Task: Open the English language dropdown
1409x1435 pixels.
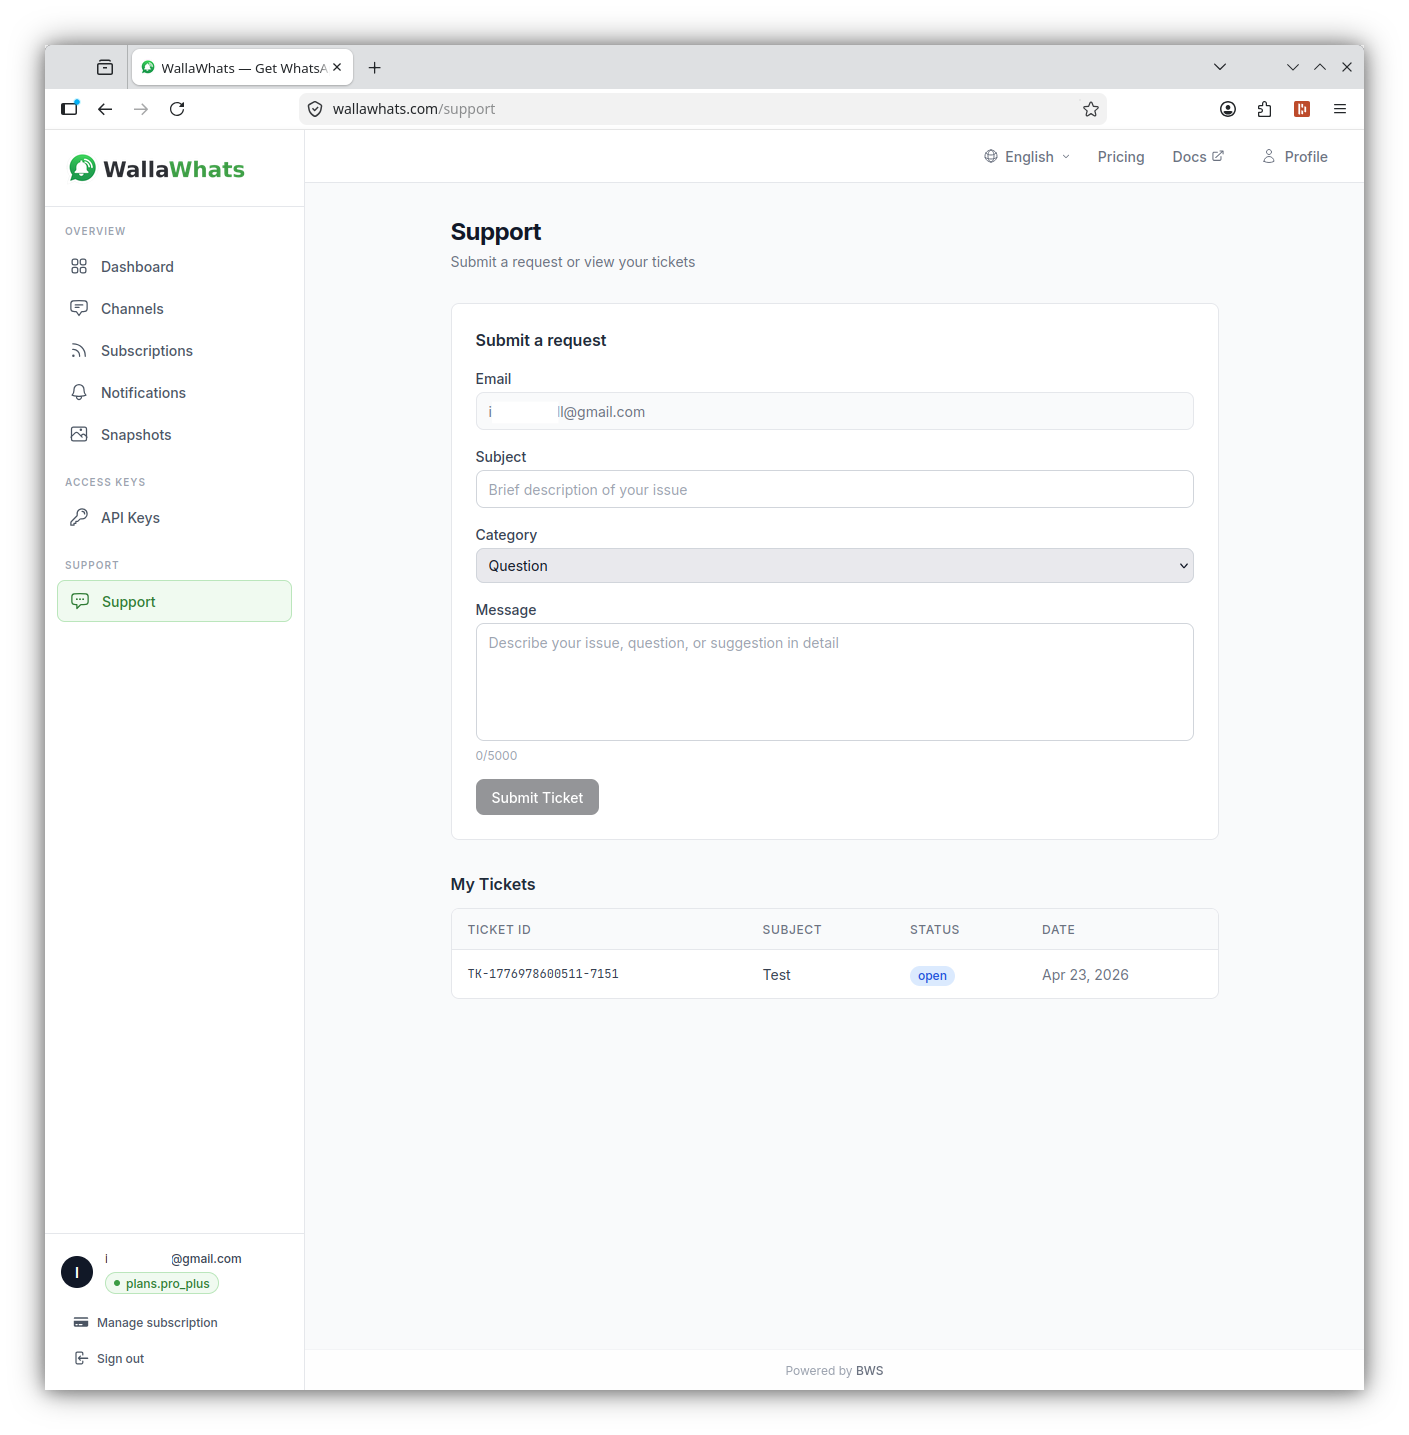Action: pyautogui.click(x=1027, y=157)
